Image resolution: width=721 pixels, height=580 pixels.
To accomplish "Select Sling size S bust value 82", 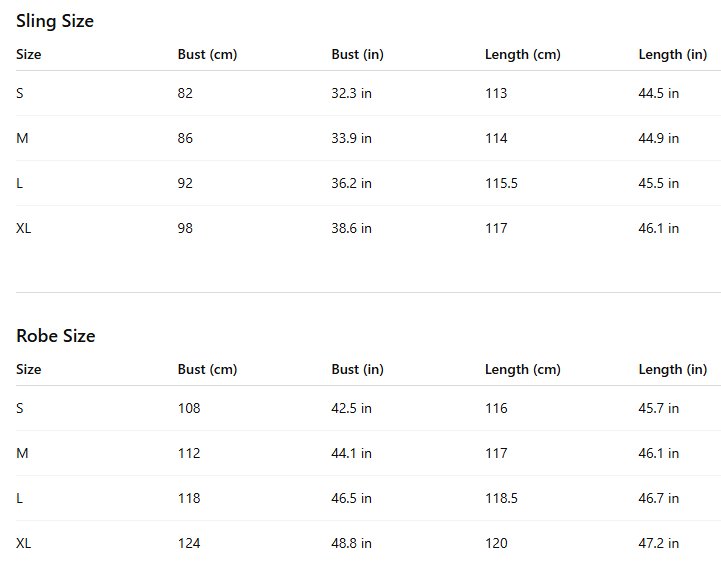I will click(x=185, y=93).
